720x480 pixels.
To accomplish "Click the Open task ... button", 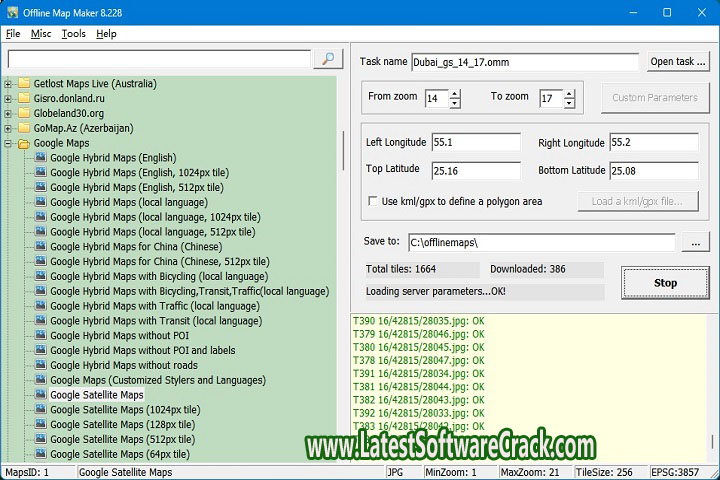I will click(678, 62).
